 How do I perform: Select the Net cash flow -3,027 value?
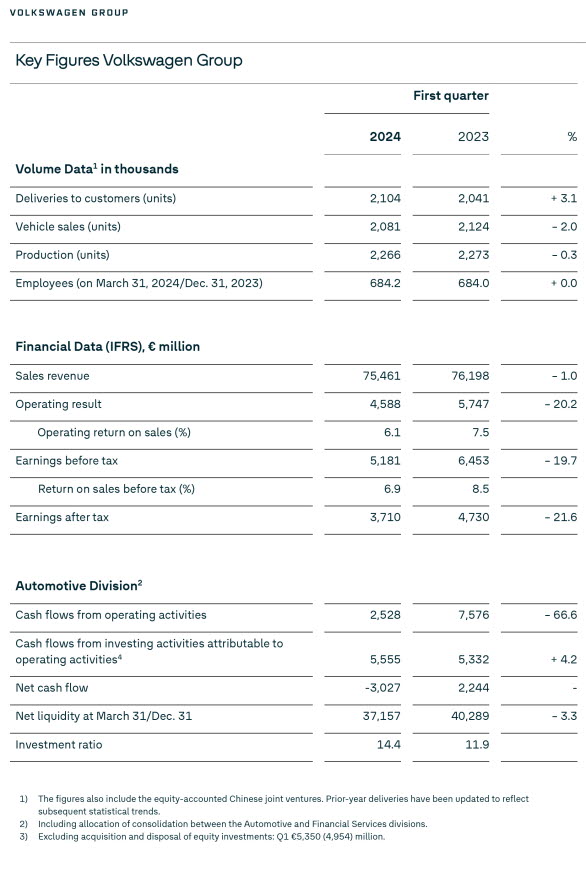point(383,687)
